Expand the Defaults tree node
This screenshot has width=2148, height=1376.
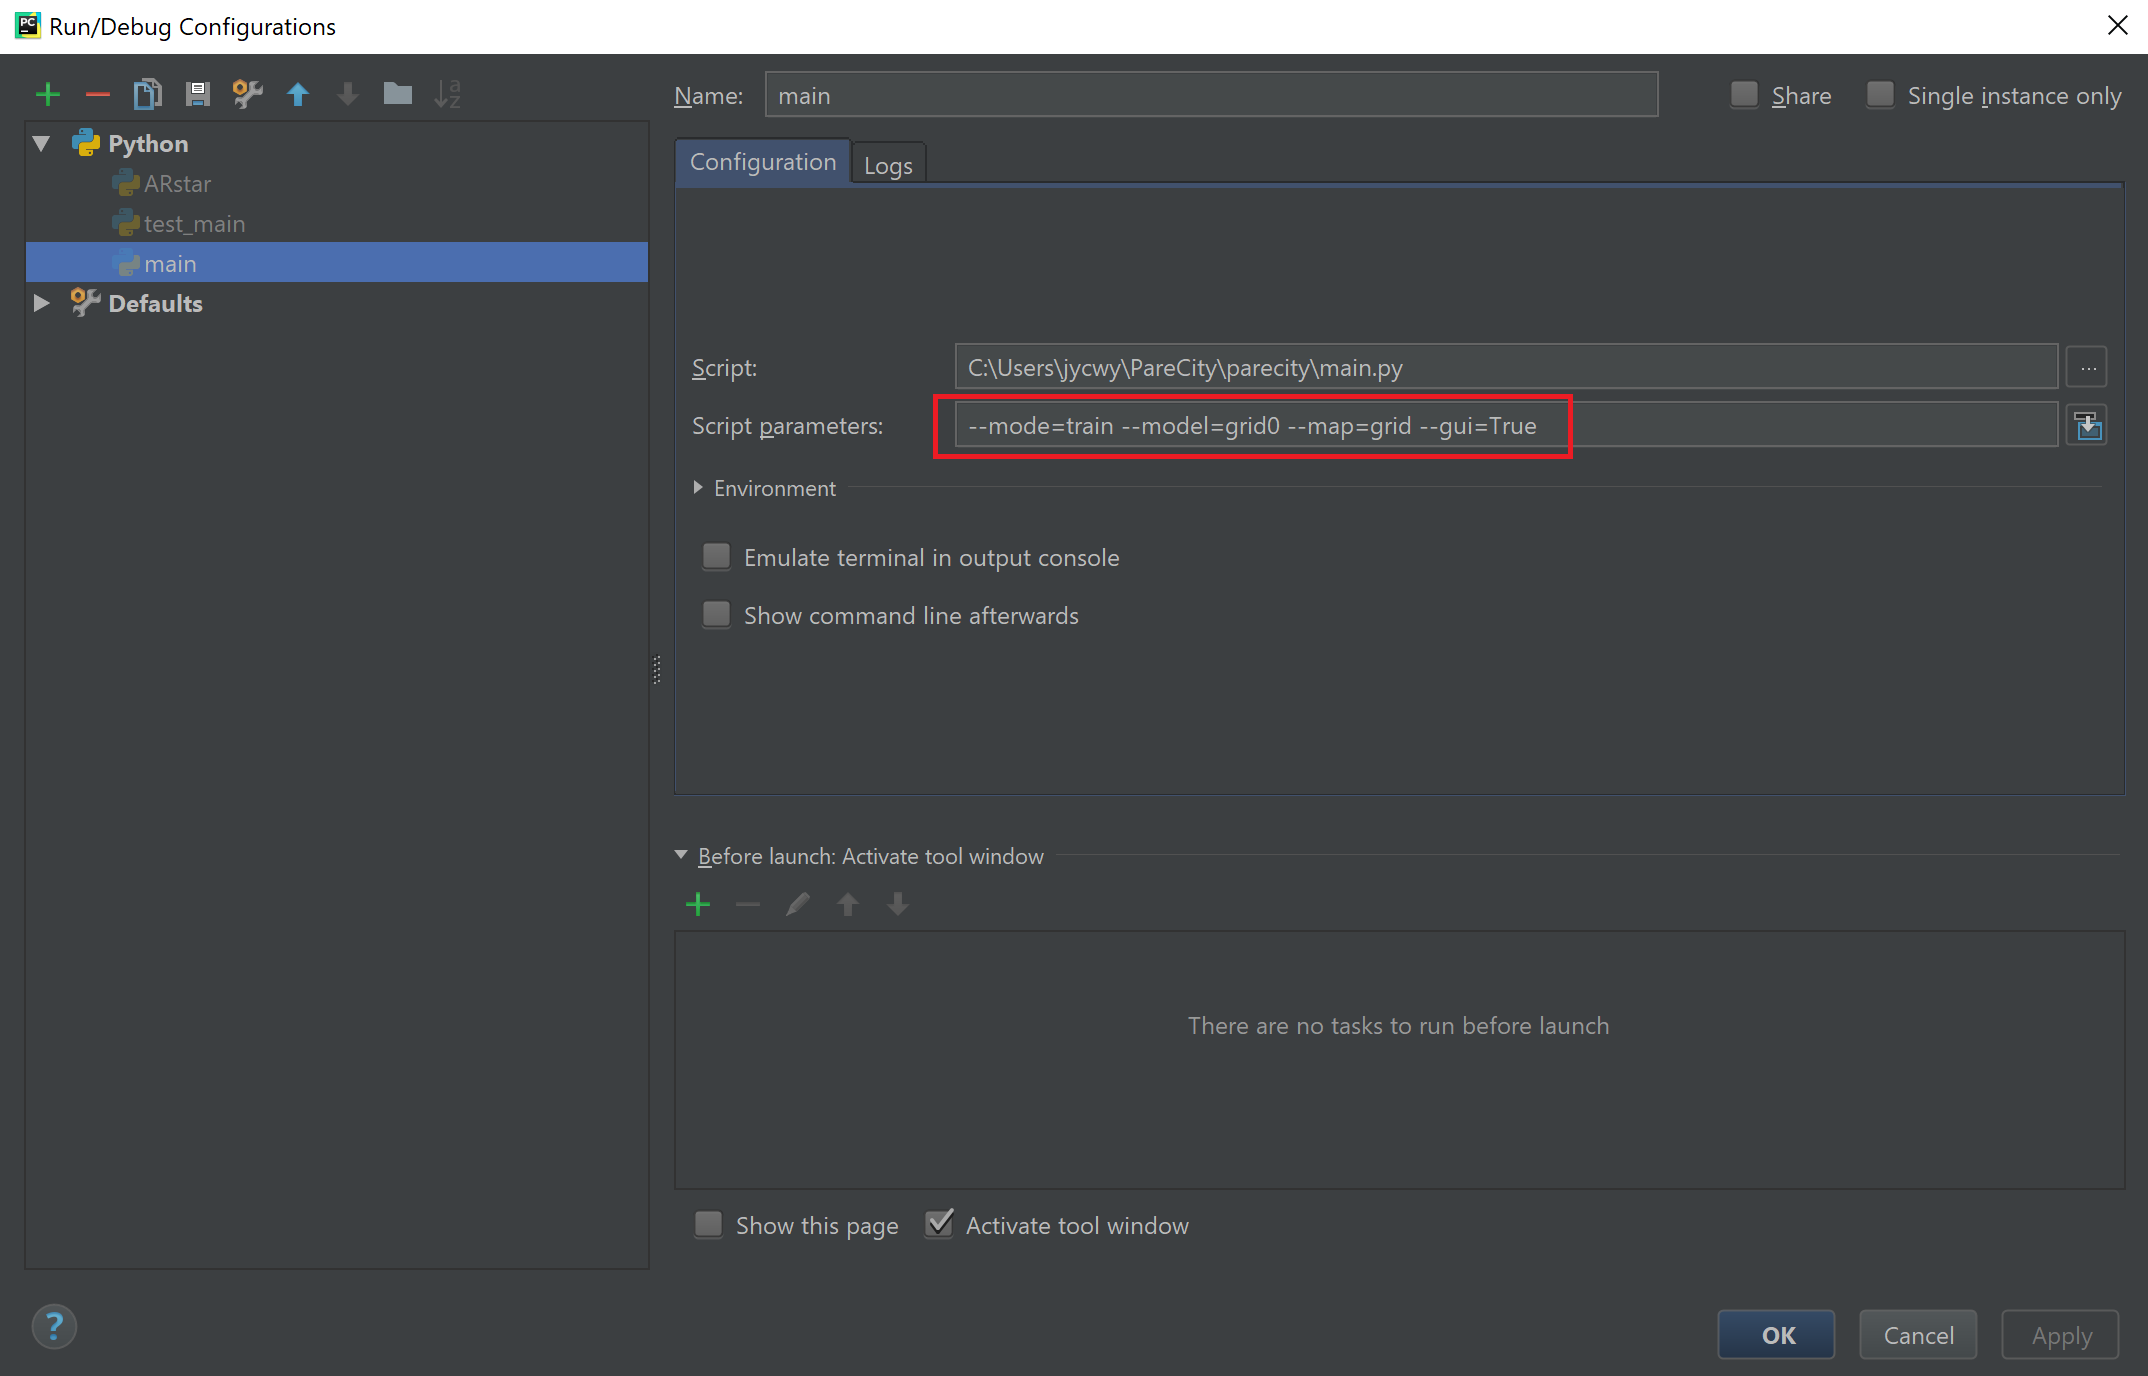(41, 303)
